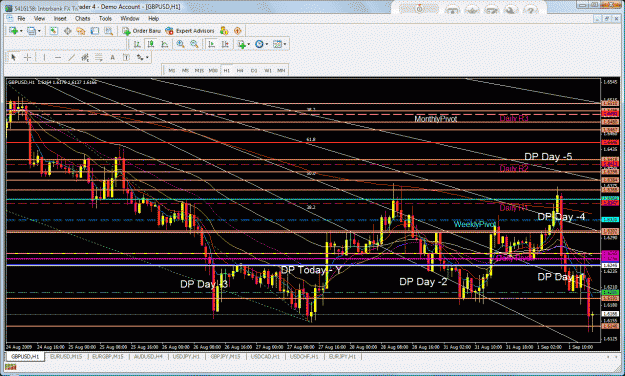Image resolution: width=625 pixels, height=376 pixels.
Task: Switch to the AUDUSD,H4 chart tab
Action: click(x=148, y=356)
